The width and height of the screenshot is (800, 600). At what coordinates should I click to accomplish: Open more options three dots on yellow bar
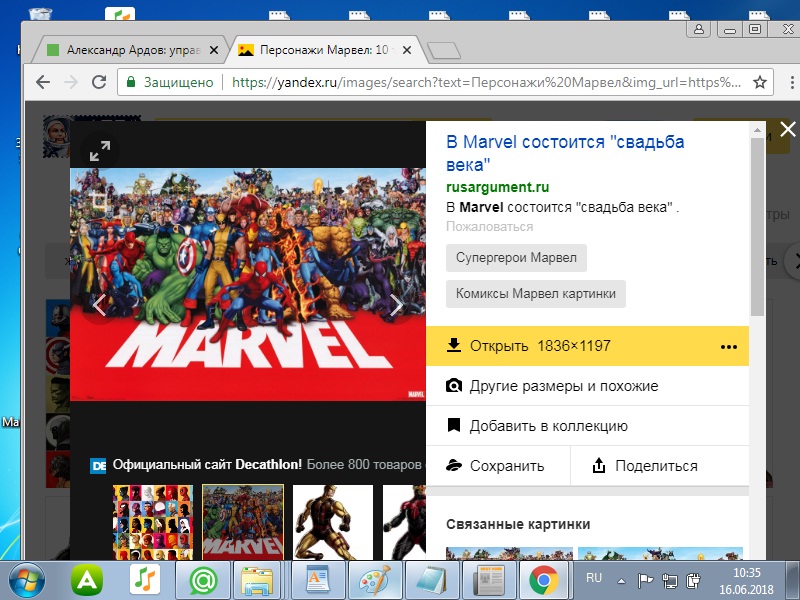point(729,347)
